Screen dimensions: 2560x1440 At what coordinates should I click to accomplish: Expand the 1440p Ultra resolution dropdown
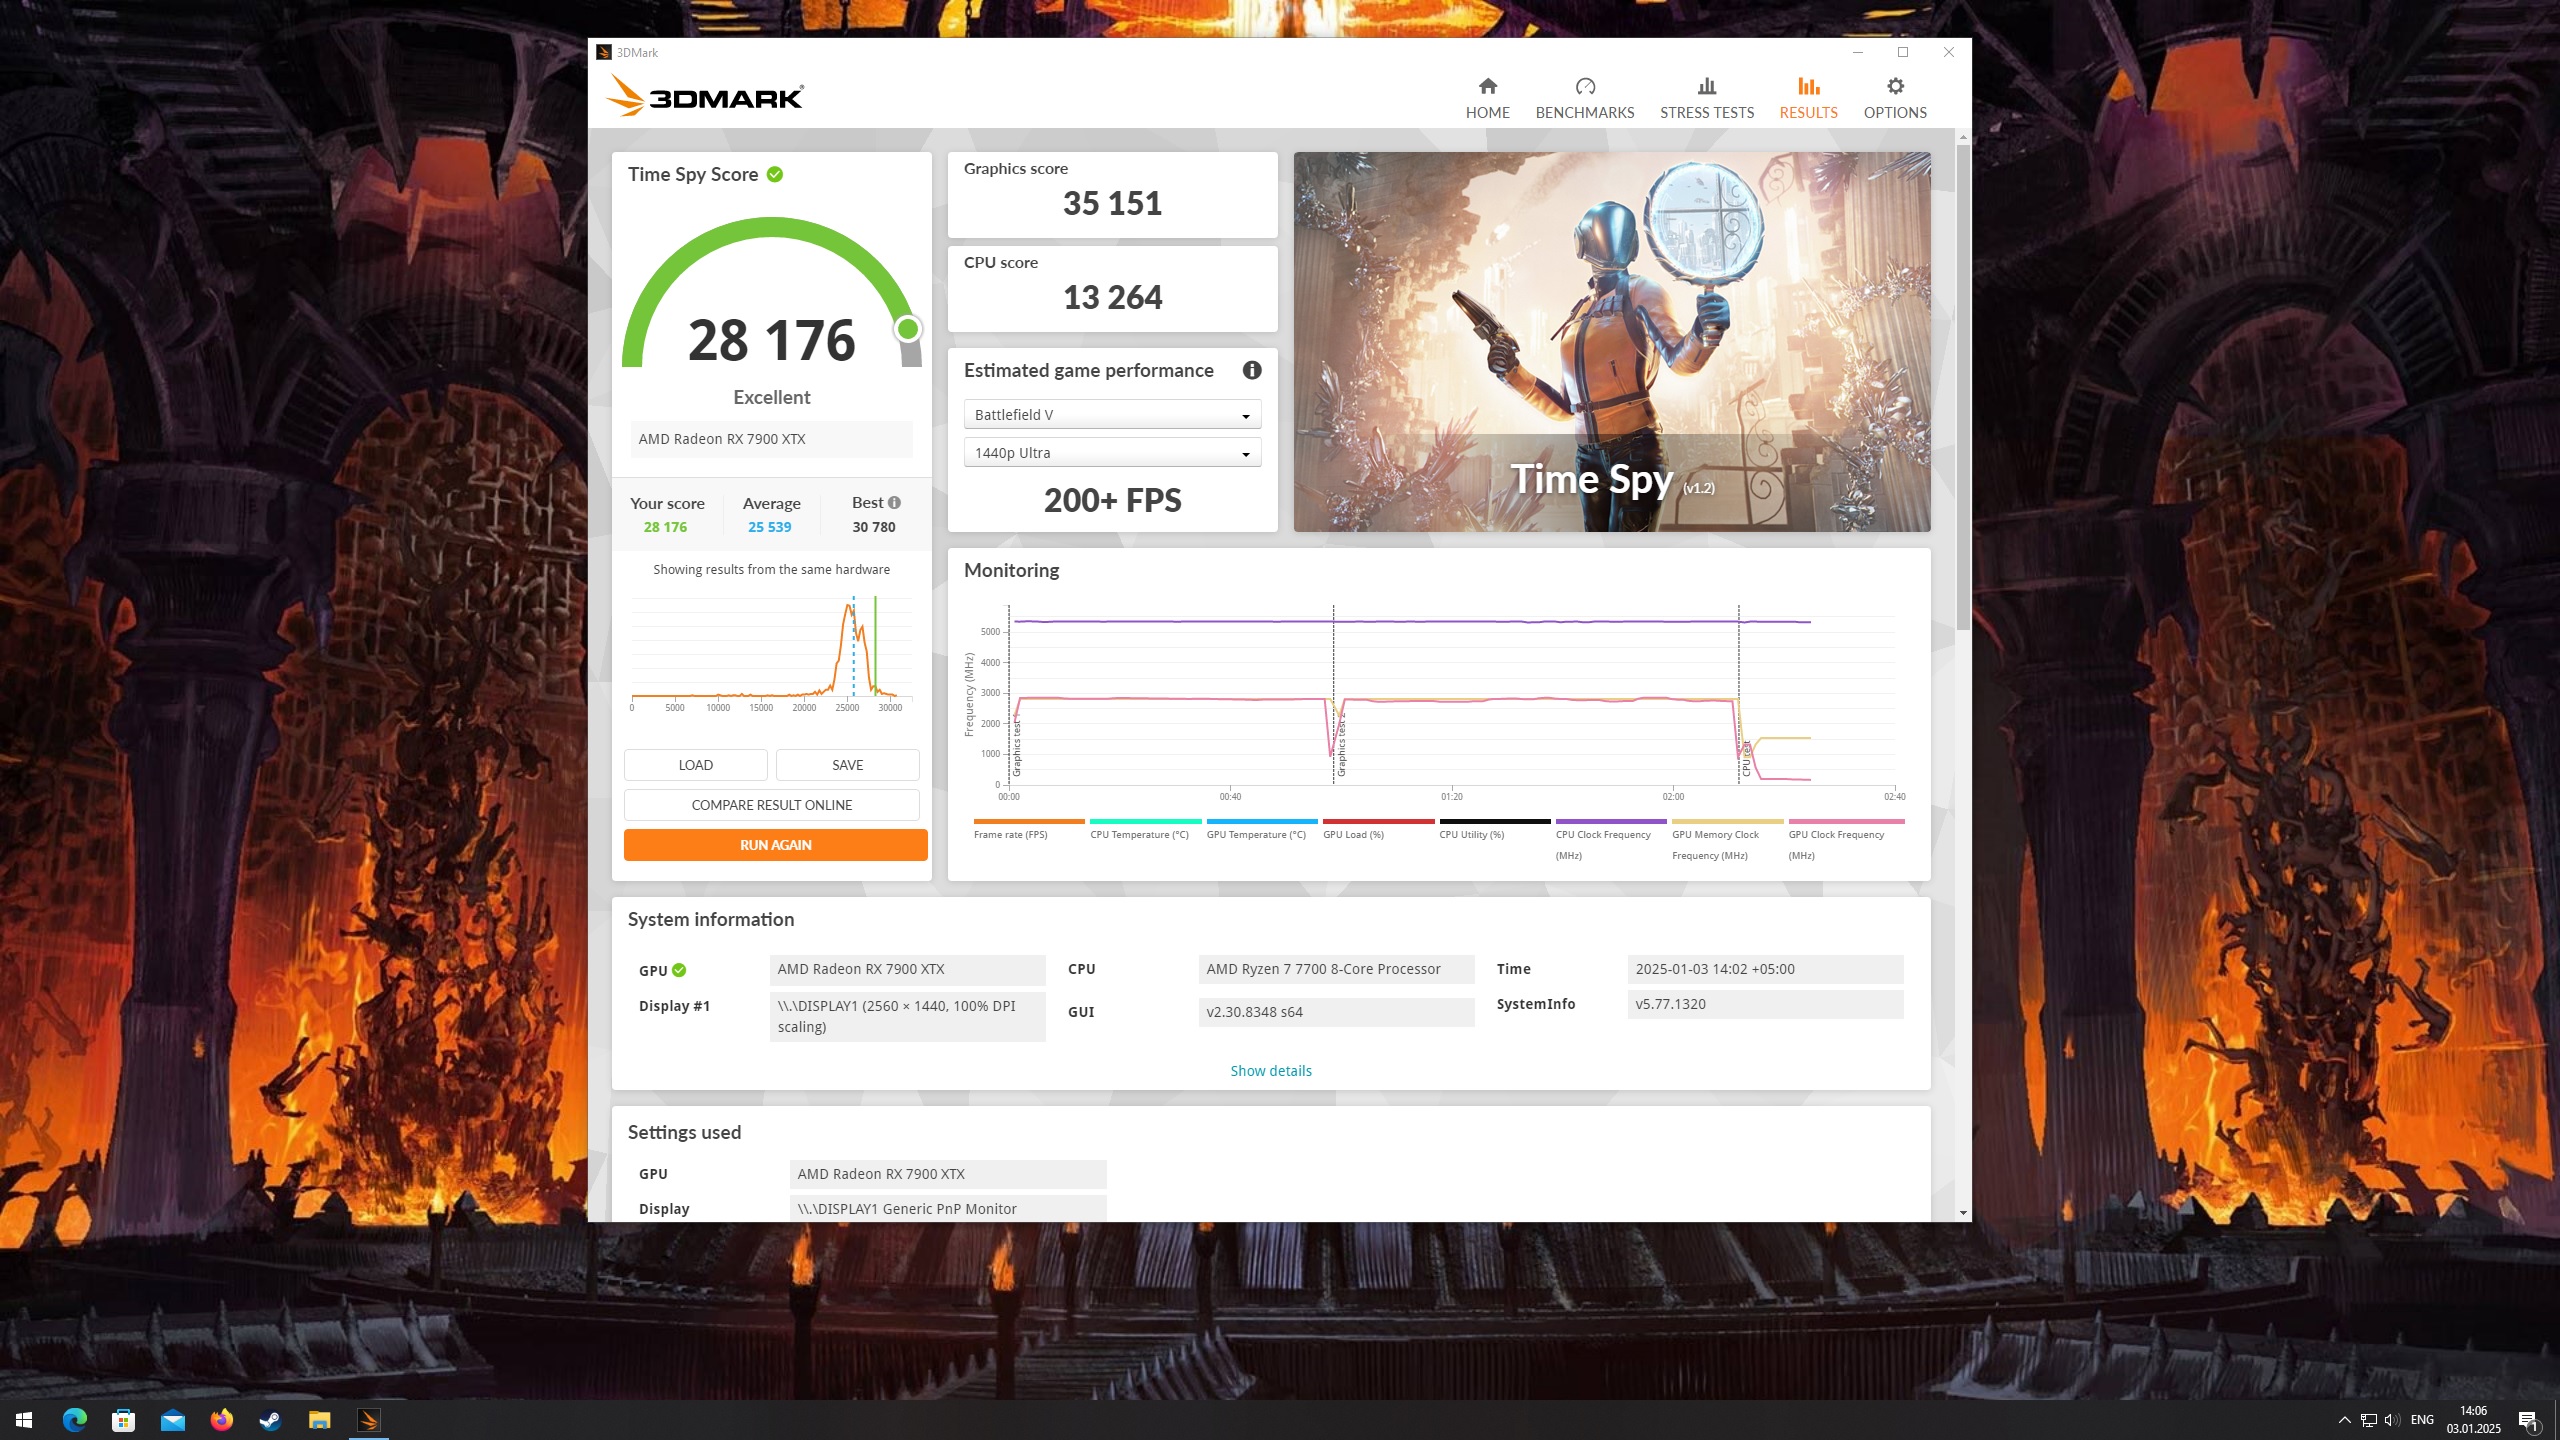pyautogui.click(x=1111, y=453)
